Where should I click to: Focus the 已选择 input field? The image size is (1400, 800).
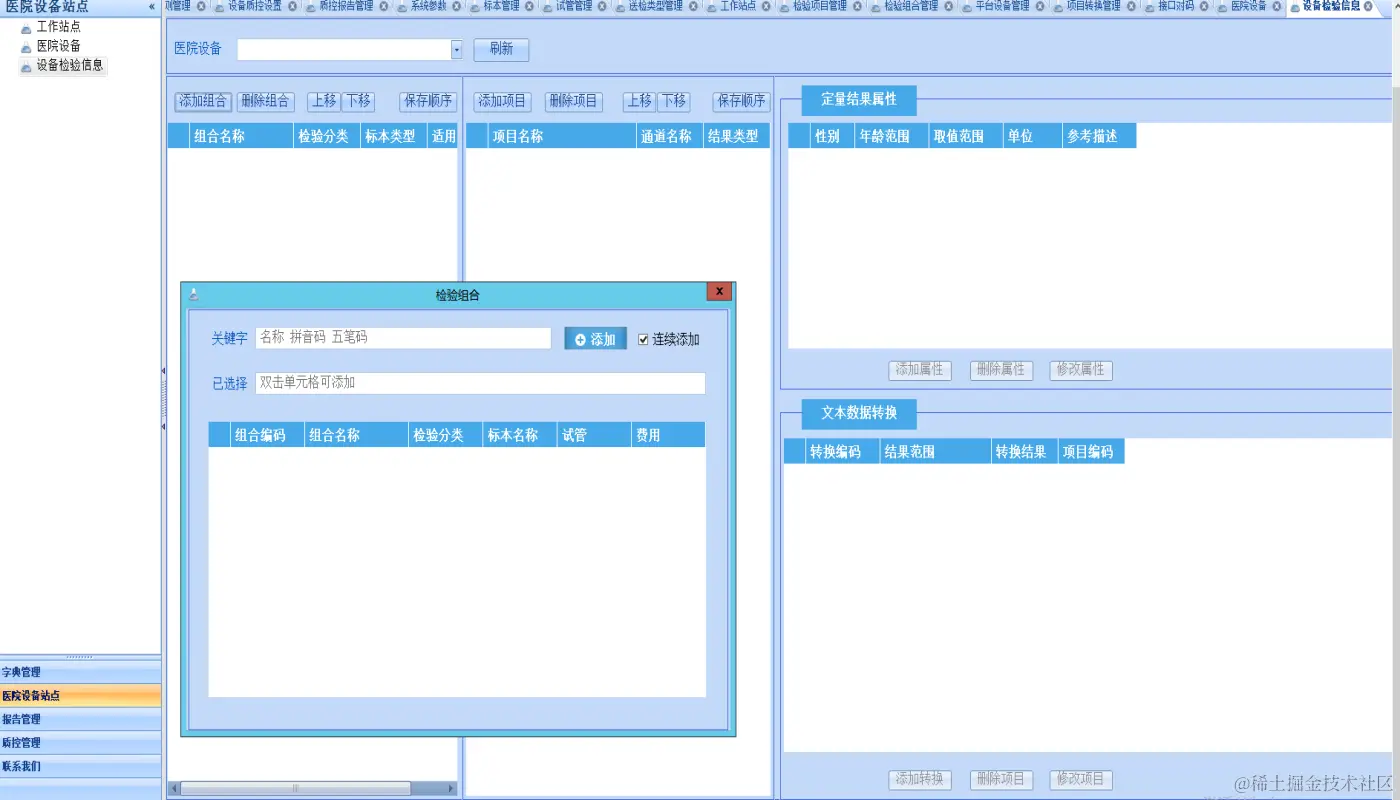pos(480,383)
